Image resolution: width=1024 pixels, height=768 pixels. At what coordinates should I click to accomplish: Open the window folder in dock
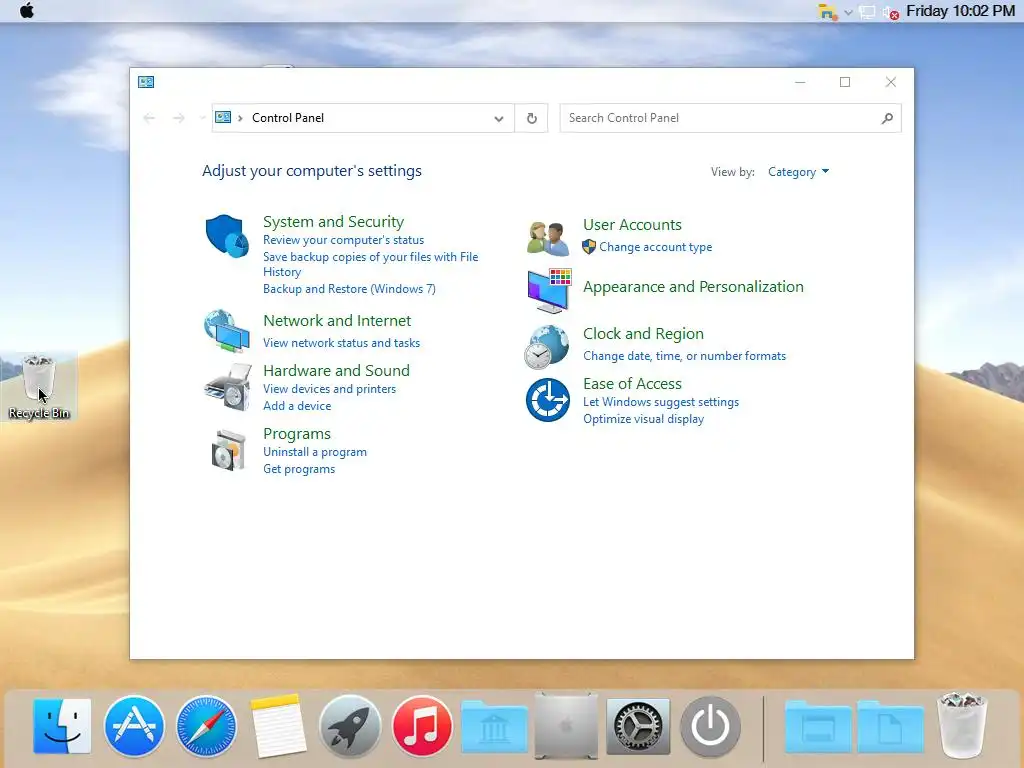[x=818, y=727]
